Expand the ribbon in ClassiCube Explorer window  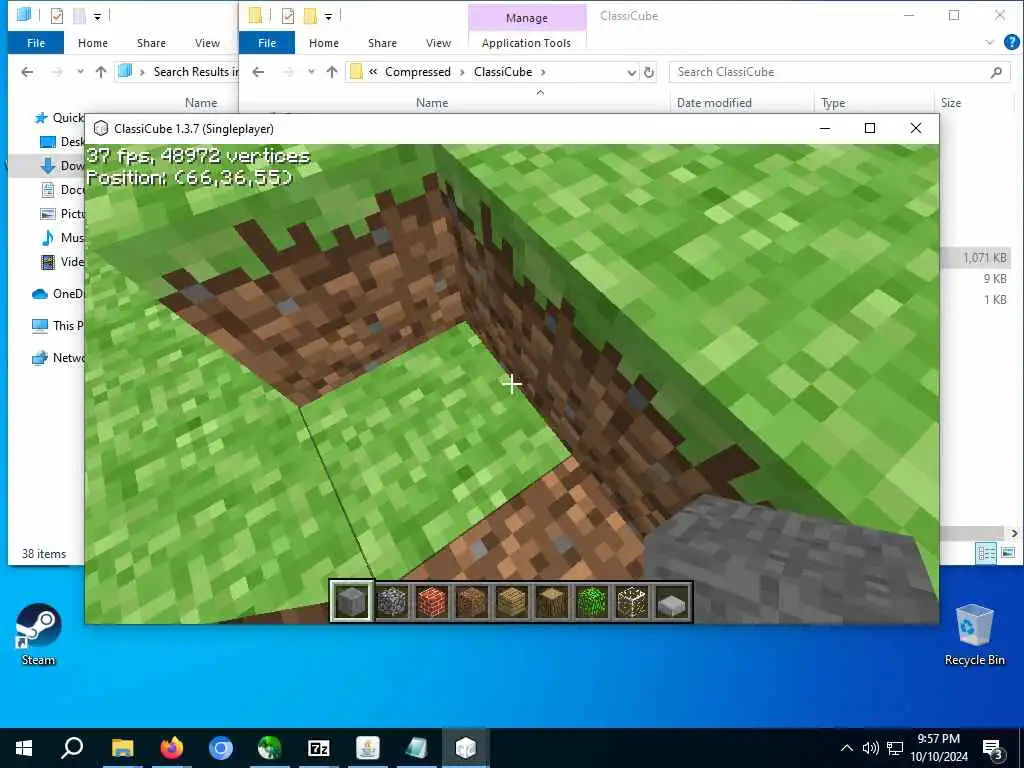989,42
